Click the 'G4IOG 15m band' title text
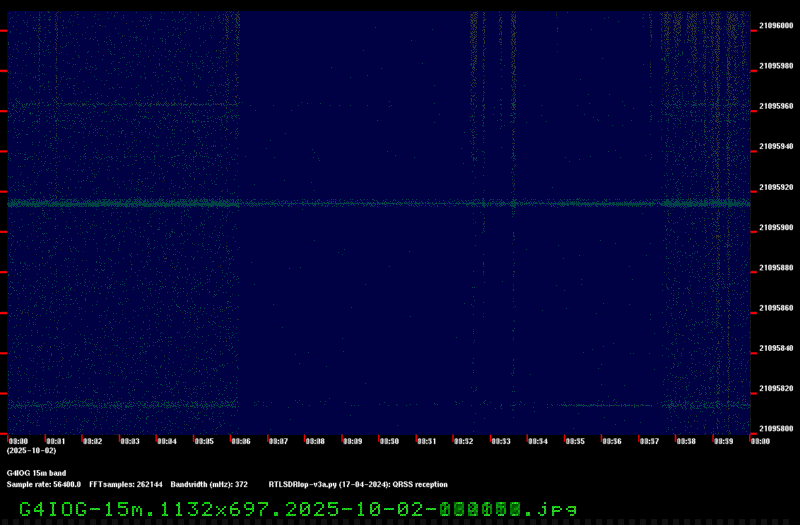This screenshot has width=800, height=525. pyautogui.click(x=36, y=473)
